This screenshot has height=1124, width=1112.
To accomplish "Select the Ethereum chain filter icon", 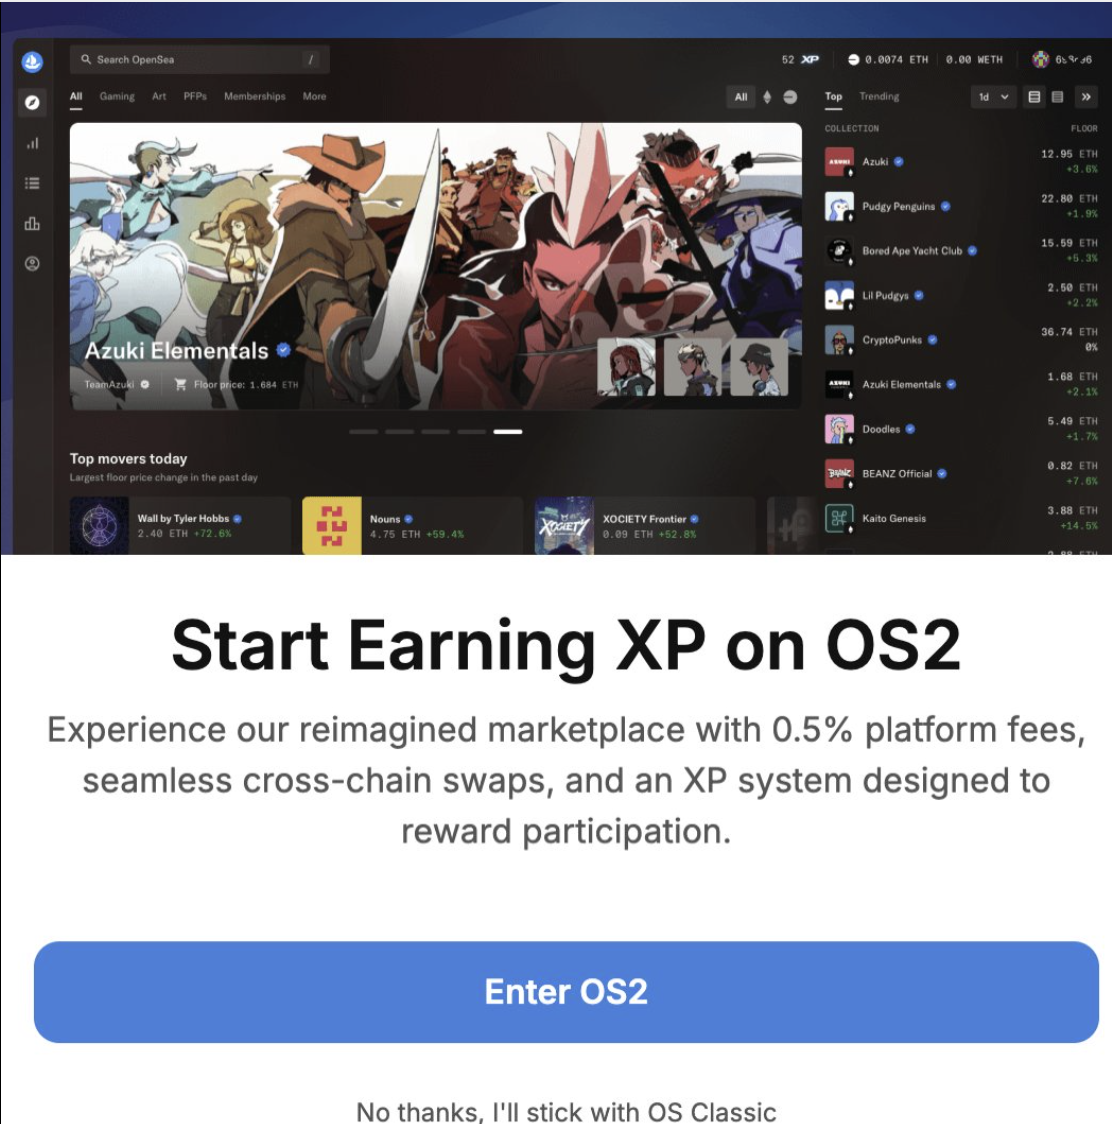I will point(767,97).
